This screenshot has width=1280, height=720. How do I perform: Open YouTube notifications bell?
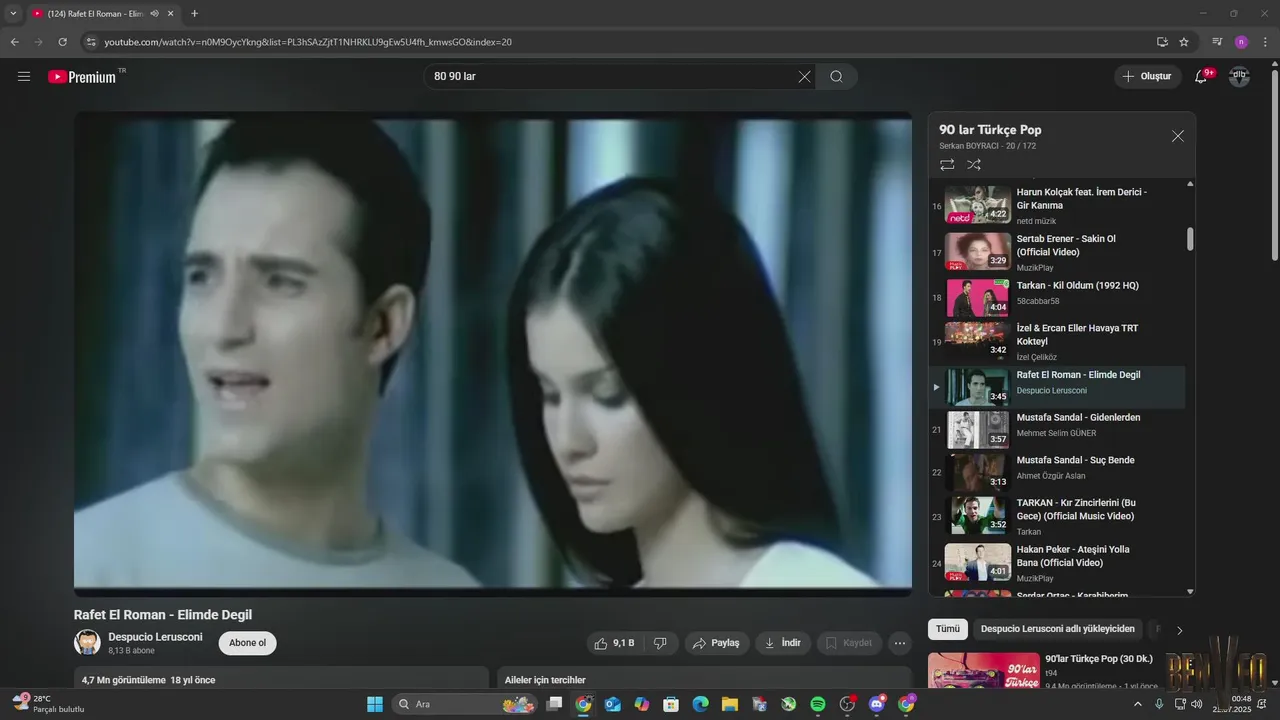pyautogui.click(x=1203, y=76)
